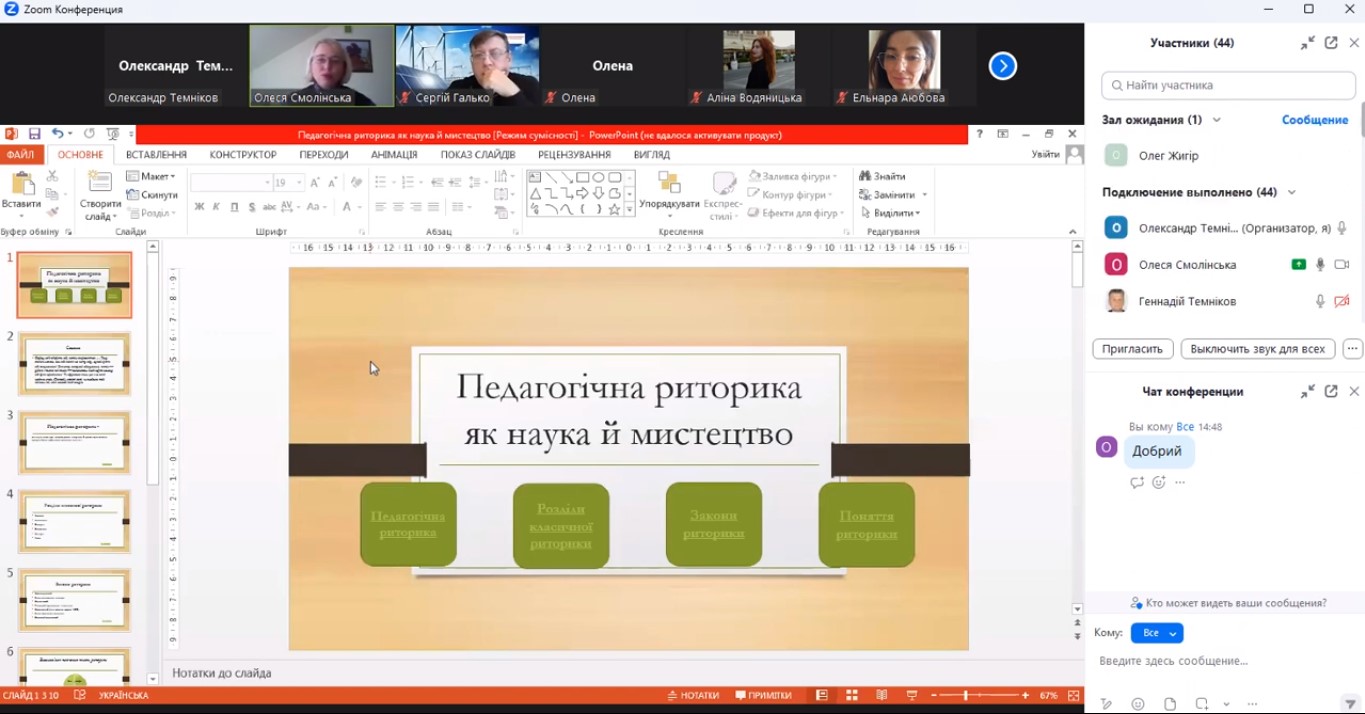Expand the Макет layout dropdown
The height and width of the screenshot is (714, 1365).
coord(151,176)
